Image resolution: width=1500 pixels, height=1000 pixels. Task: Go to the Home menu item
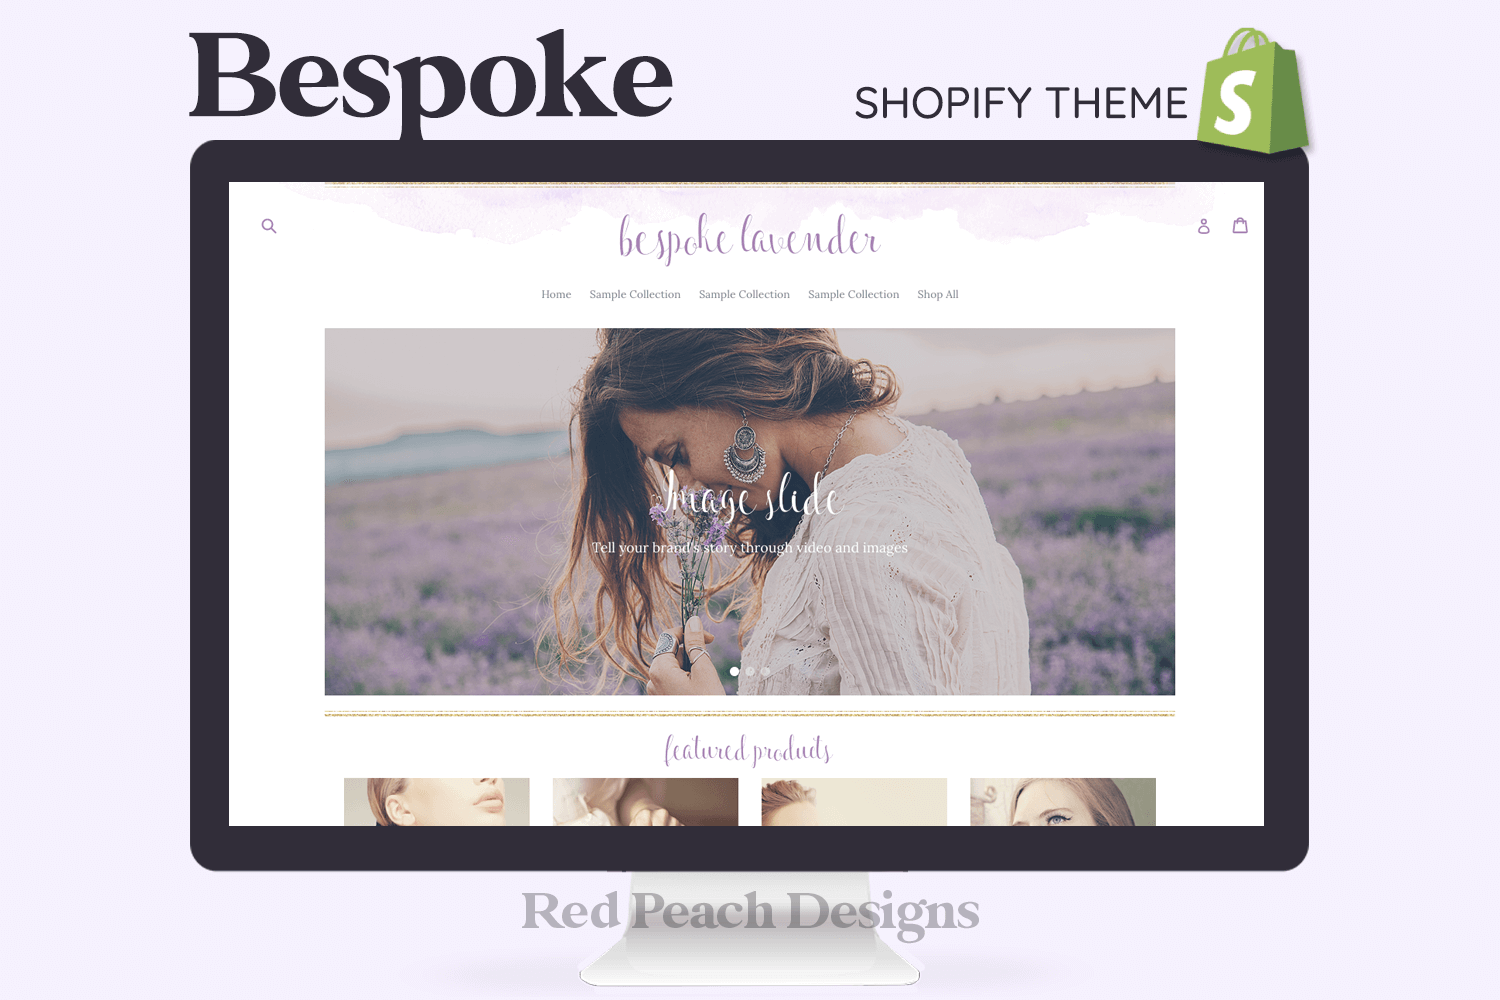[556, 294]
